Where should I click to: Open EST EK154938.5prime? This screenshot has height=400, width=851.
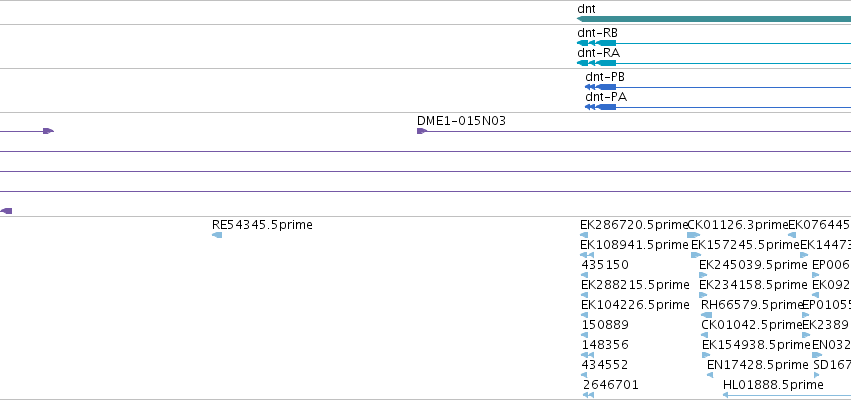756,345
